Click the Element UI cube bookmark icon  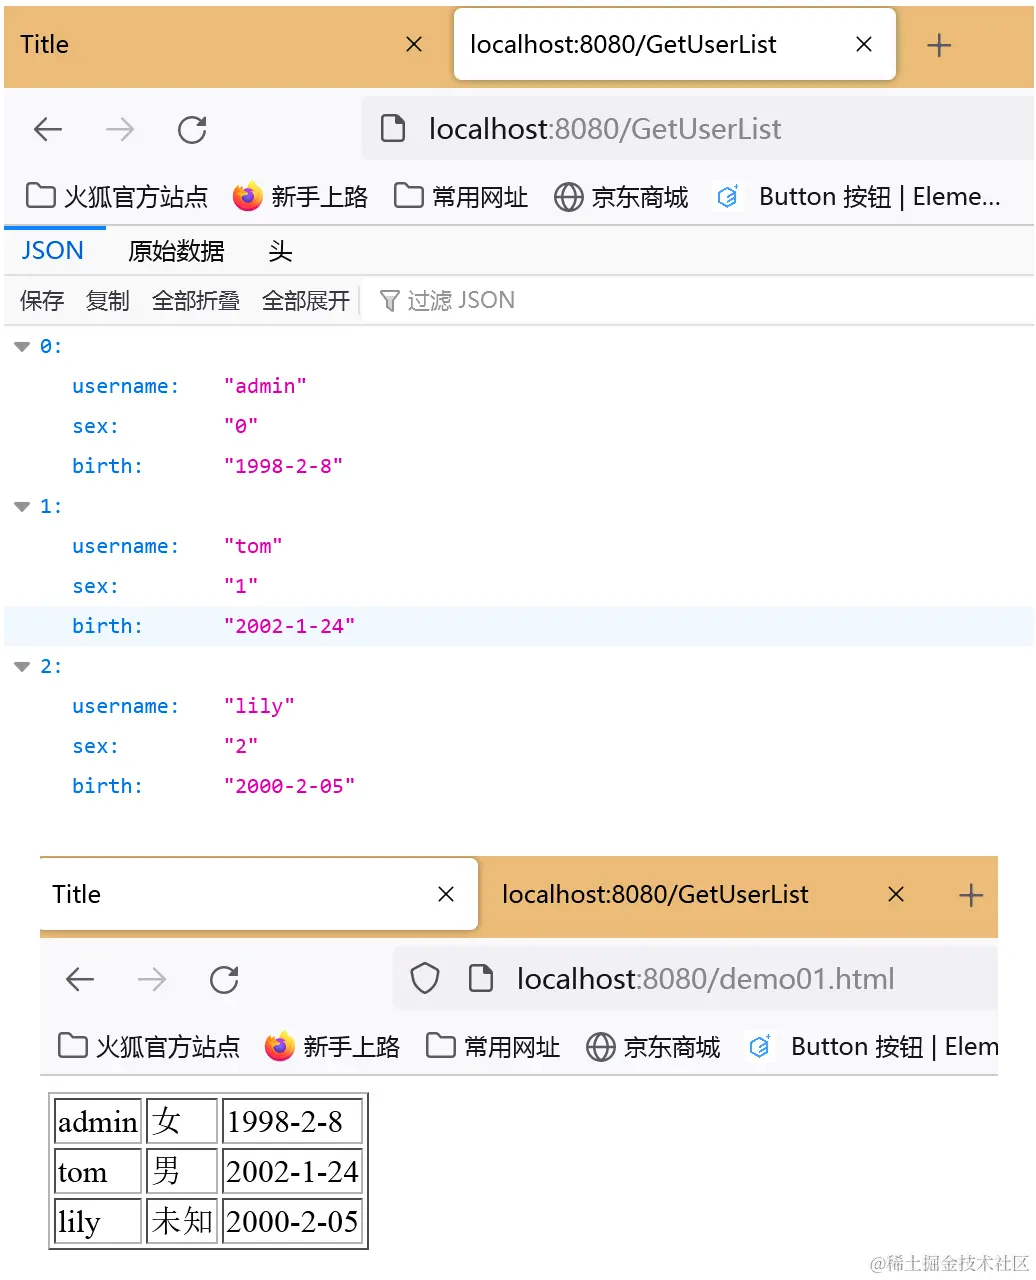727,196
